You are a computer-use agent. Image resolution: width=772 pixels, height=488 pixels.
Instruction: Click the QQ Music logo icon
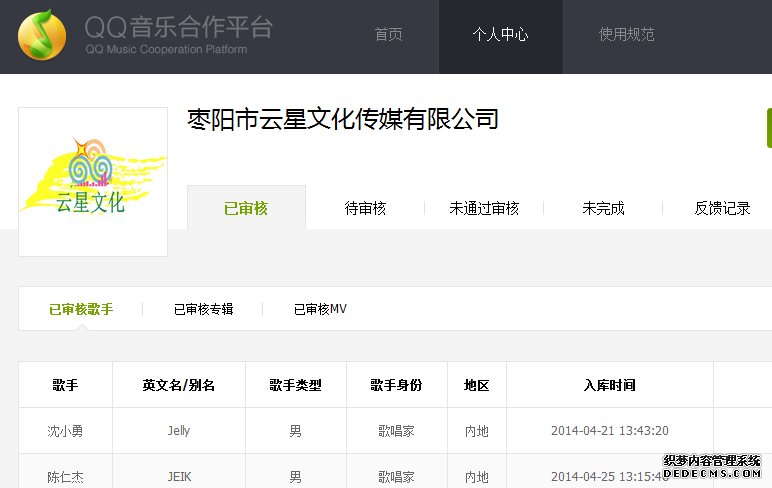pyautogui.click(x=42, y=35)
